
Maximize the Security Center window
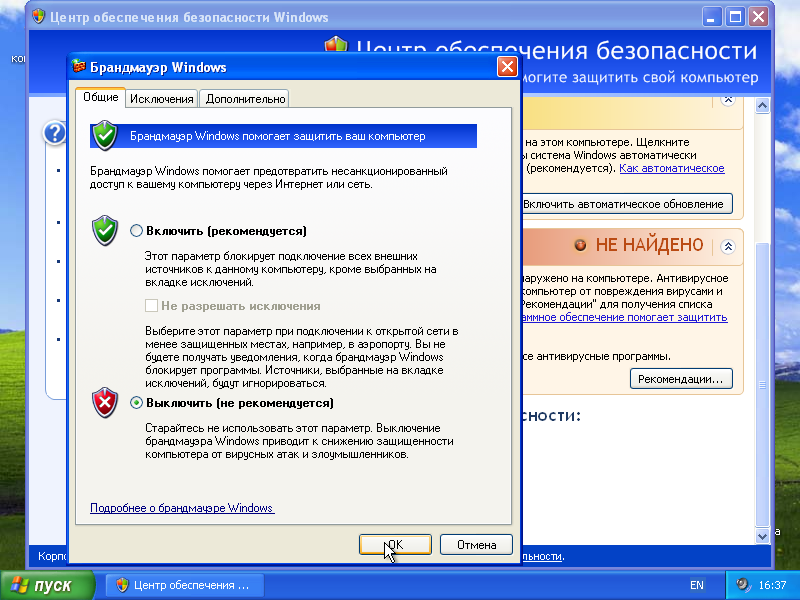(x=735, y=17)
